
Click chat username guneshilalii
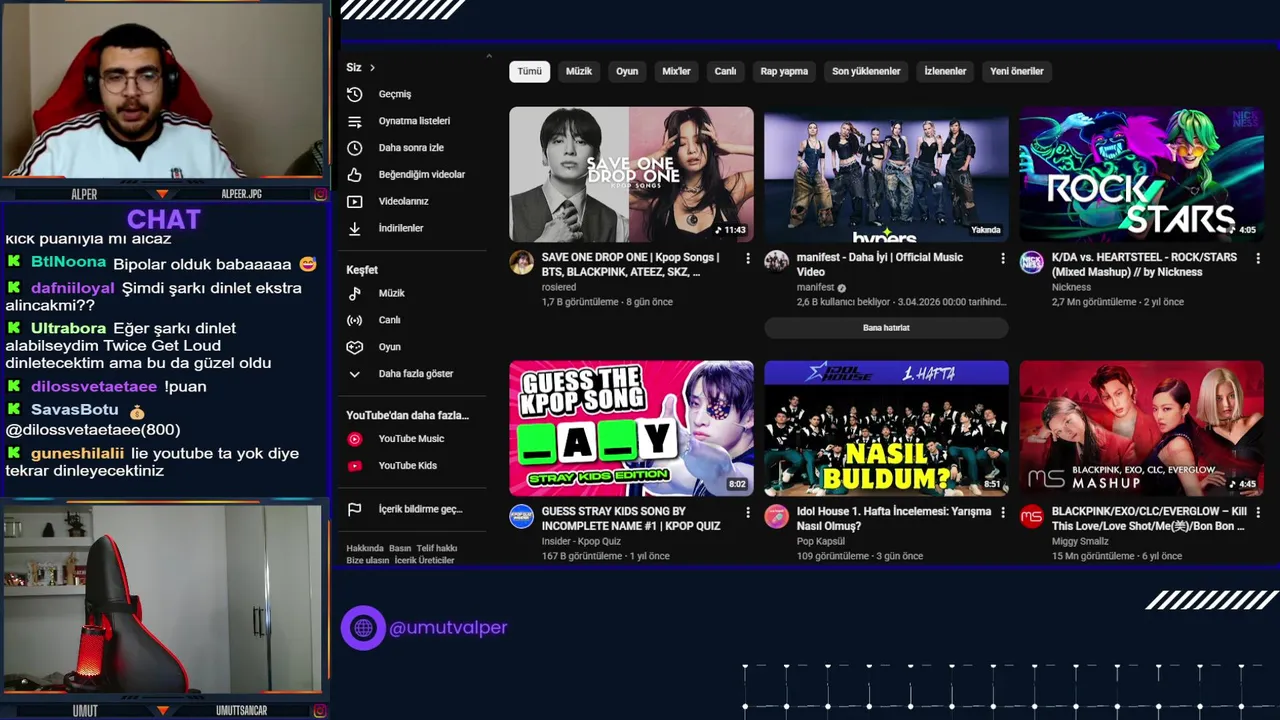point(78,453)
